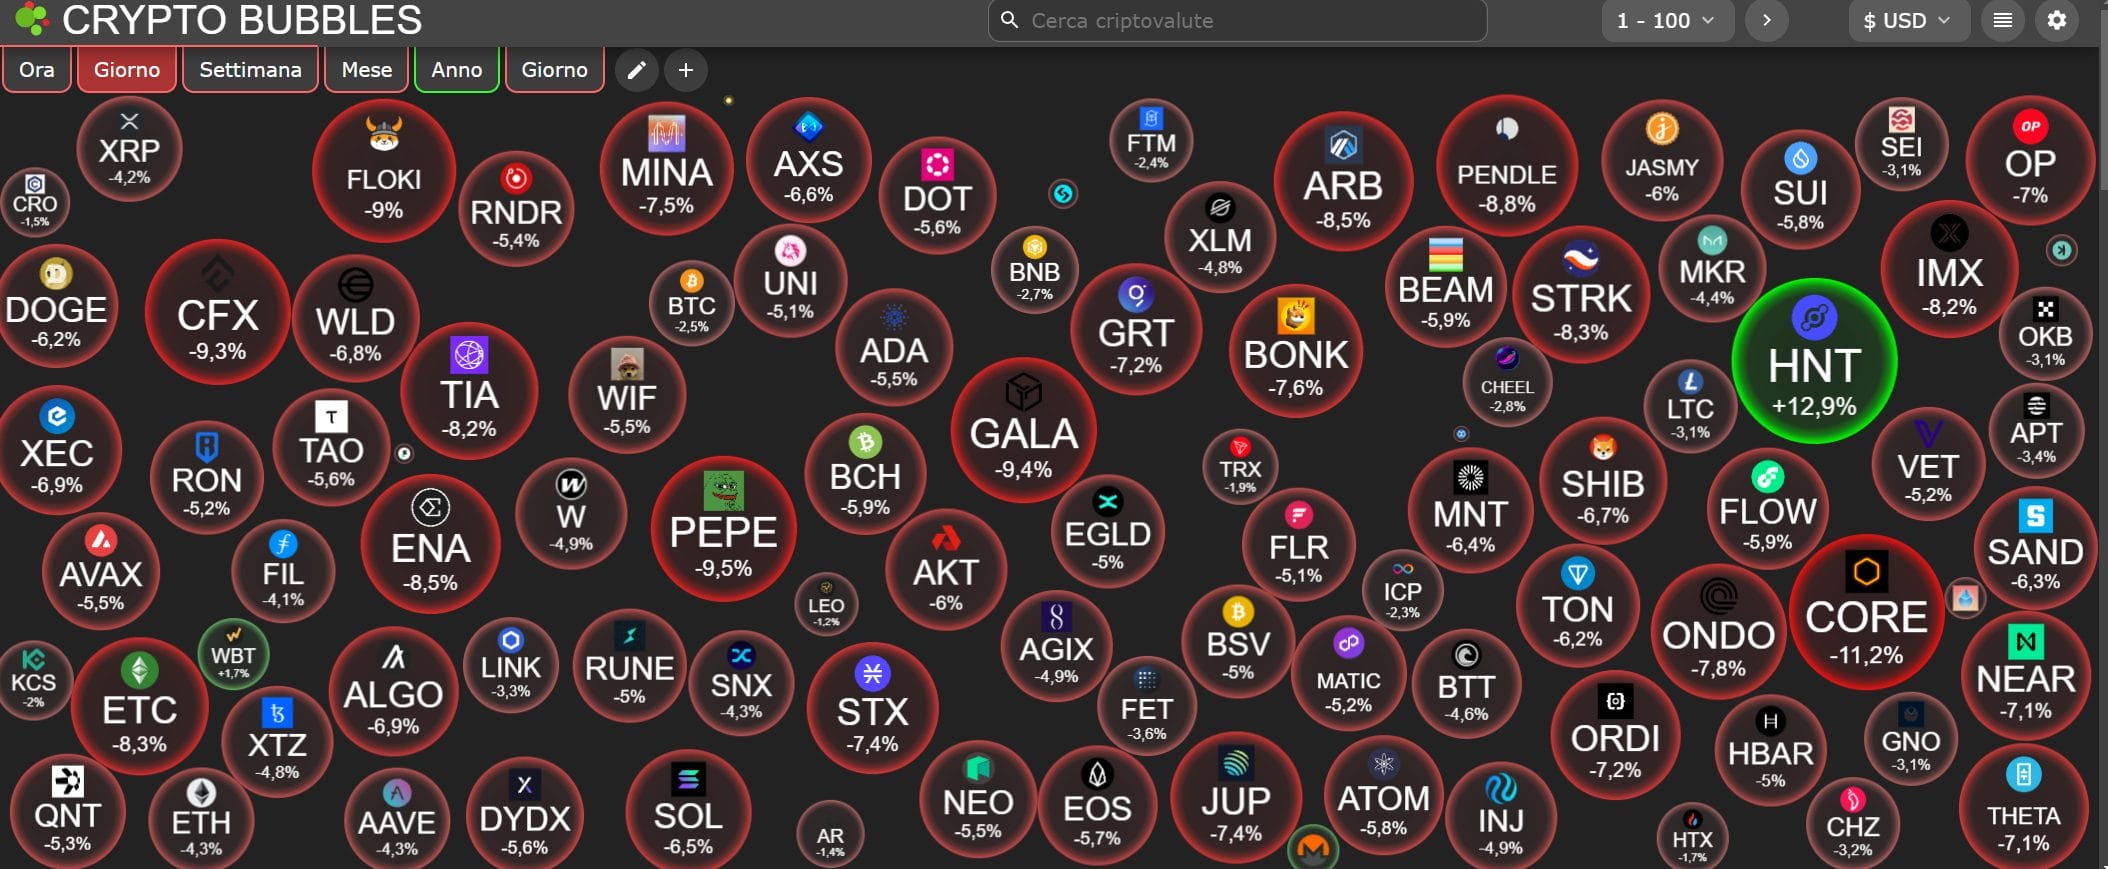Image resolution: width=2108 pixels, height=869 pixels.
Task: Select the Giorno tab next to the pencil icon
Action: click(x=555, y=70)
